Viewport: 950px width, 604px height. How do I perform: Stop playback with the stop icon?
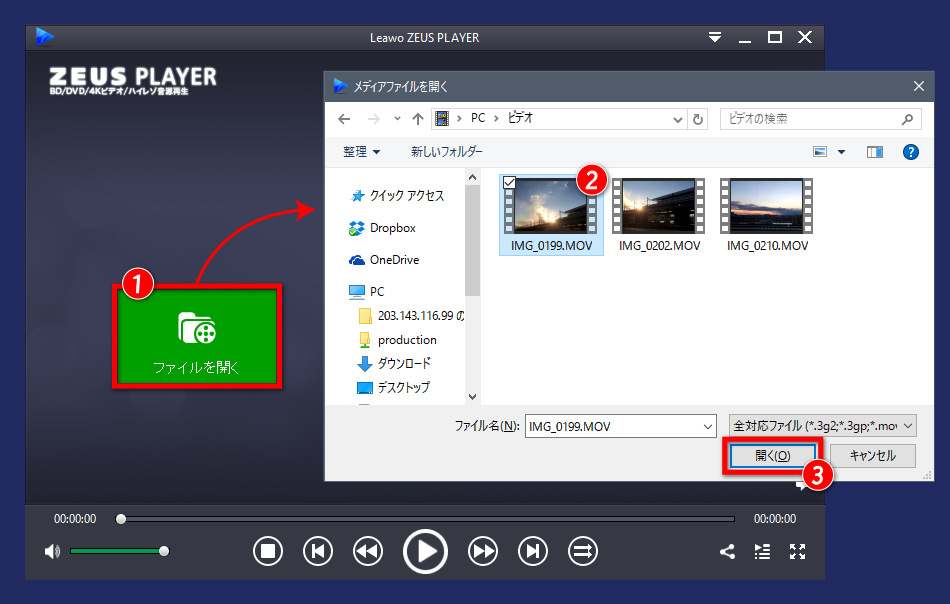pos(268,551)
